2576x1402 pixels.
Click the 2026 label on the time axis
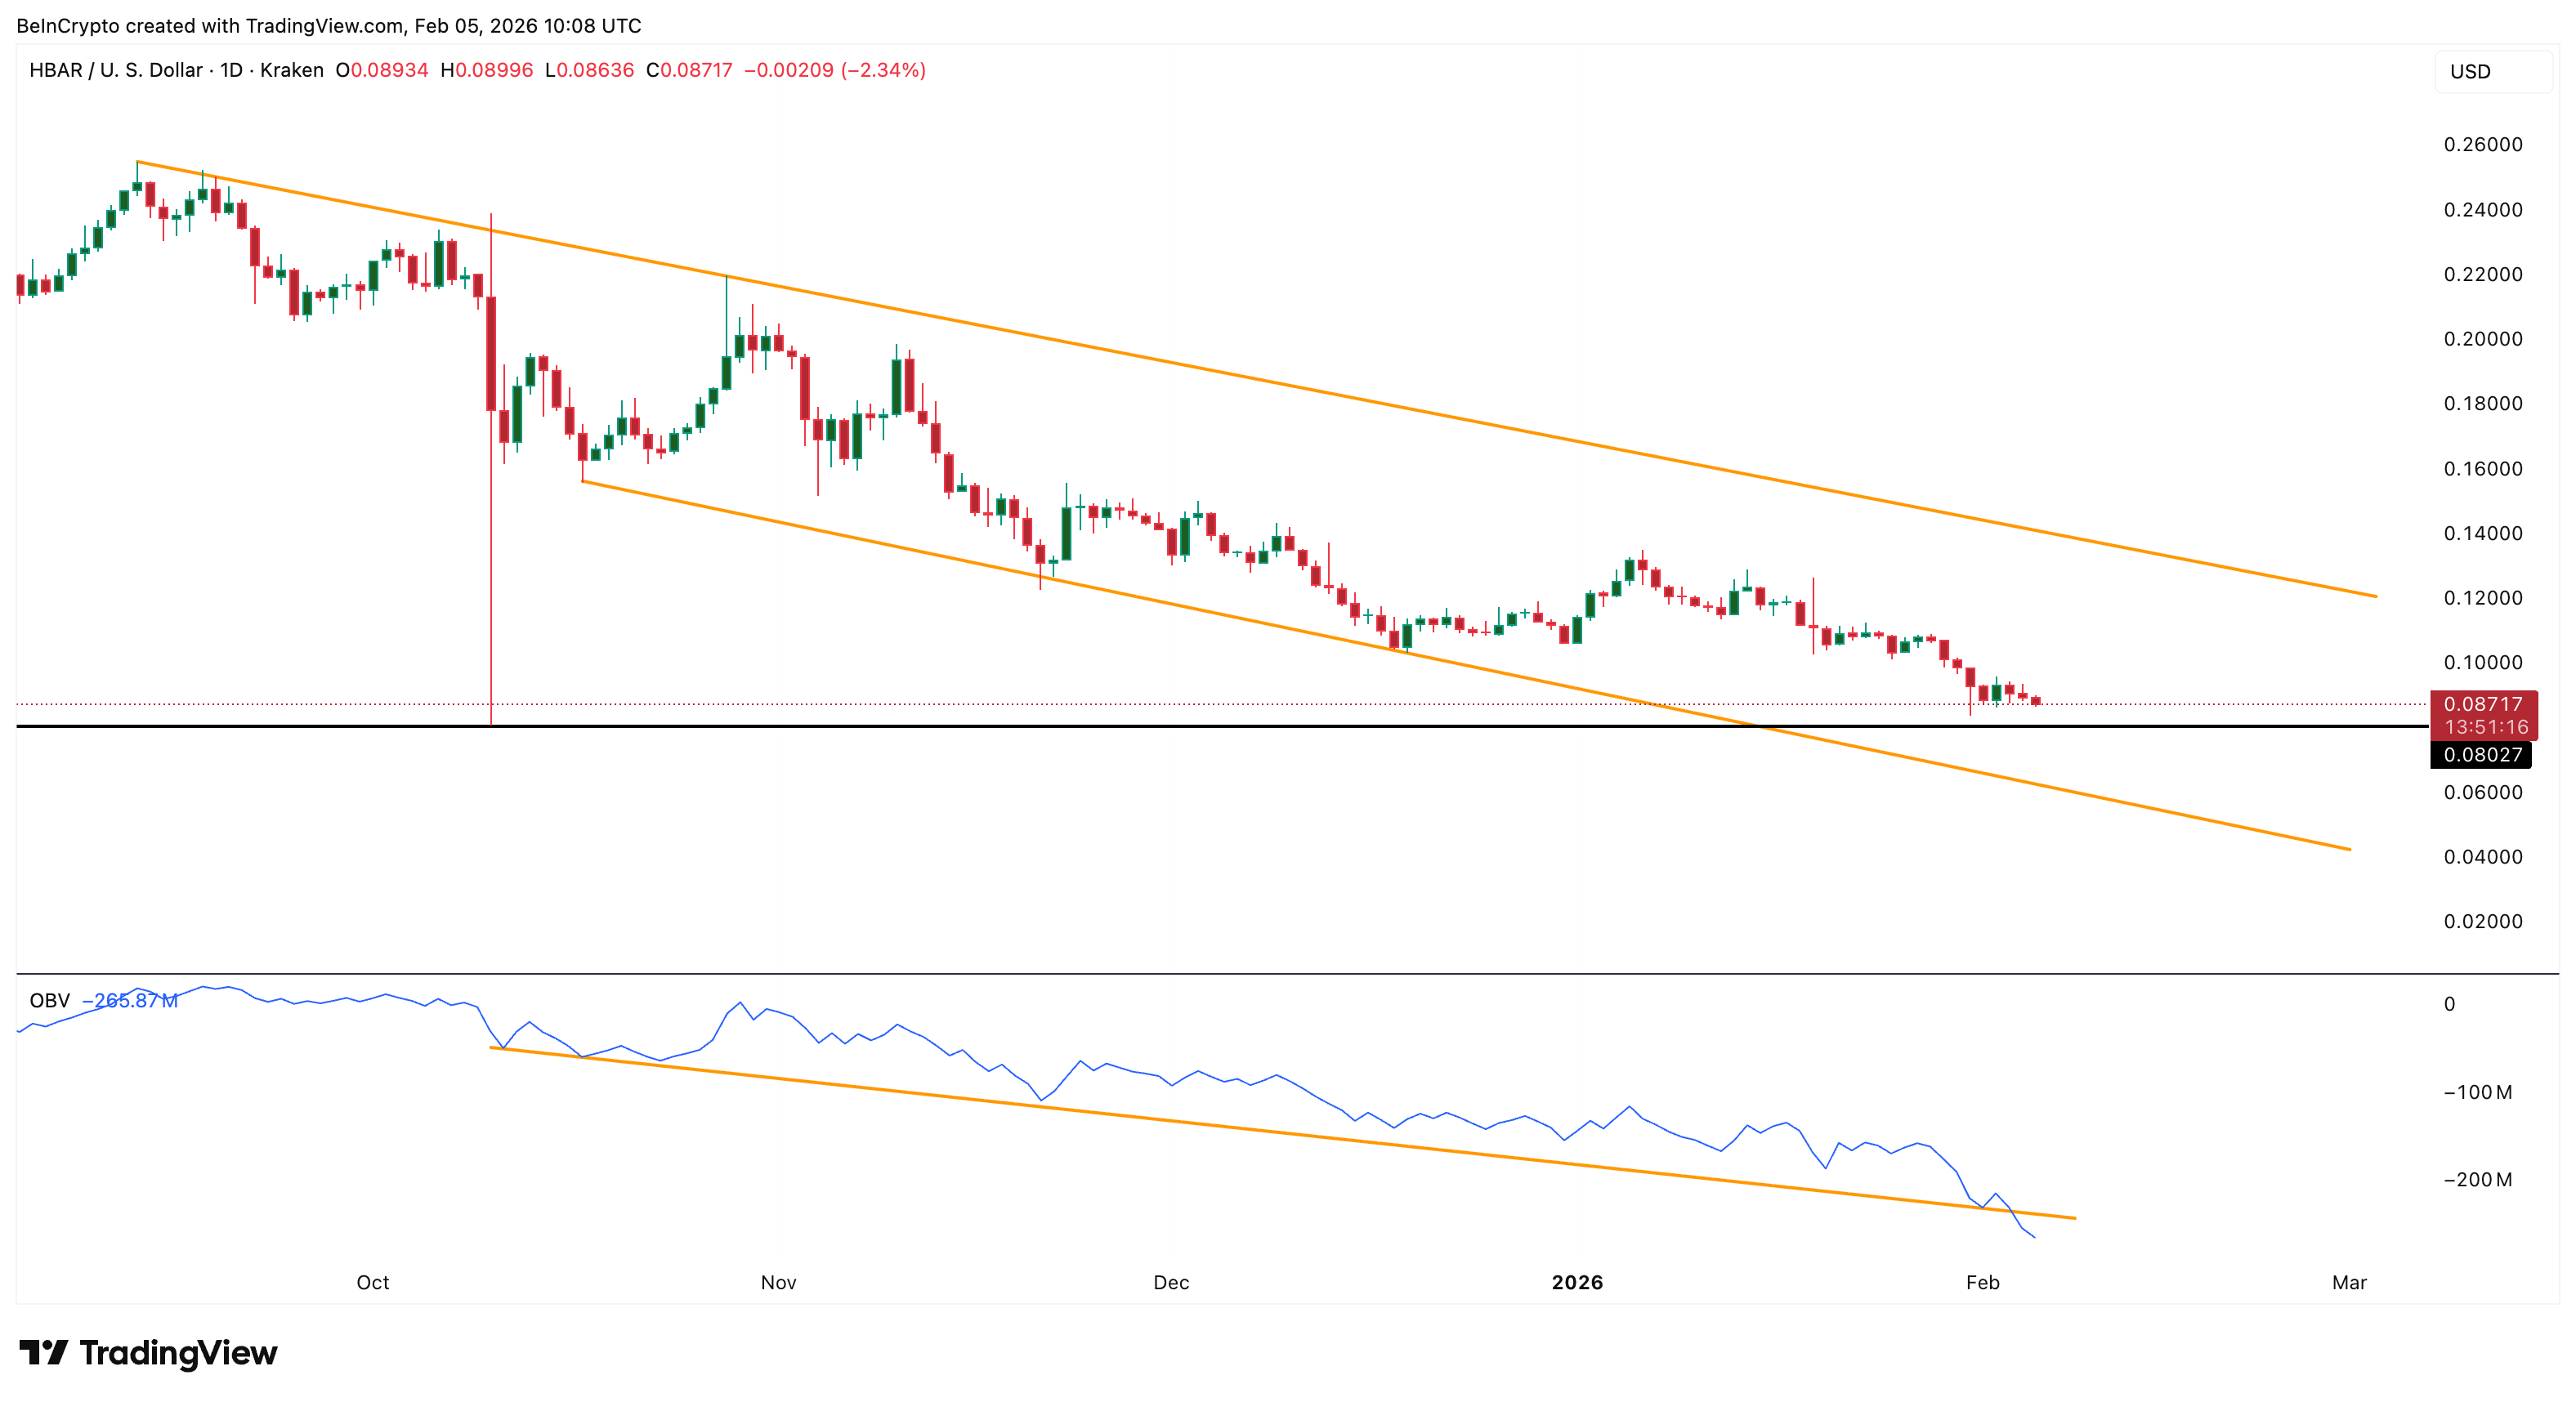[x=1577, y=1282]
